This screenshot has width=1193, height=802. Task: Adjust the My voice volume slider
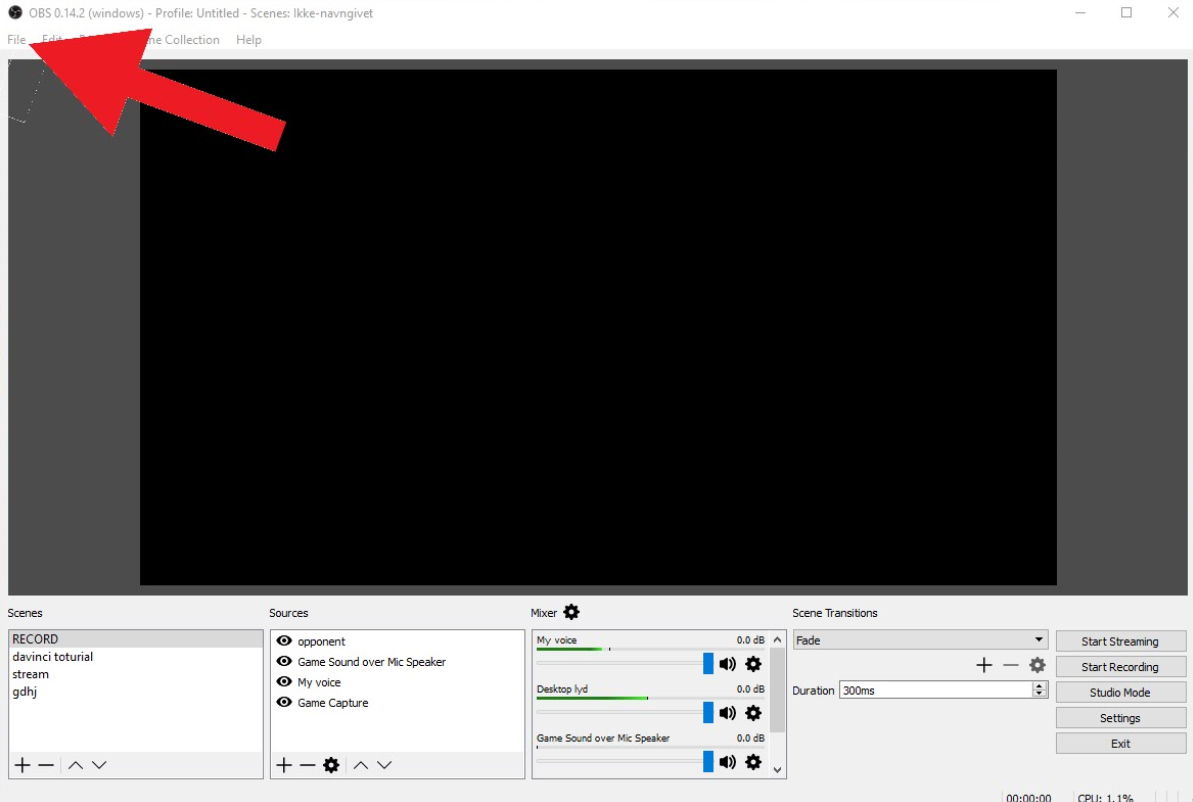coord(708,664)
